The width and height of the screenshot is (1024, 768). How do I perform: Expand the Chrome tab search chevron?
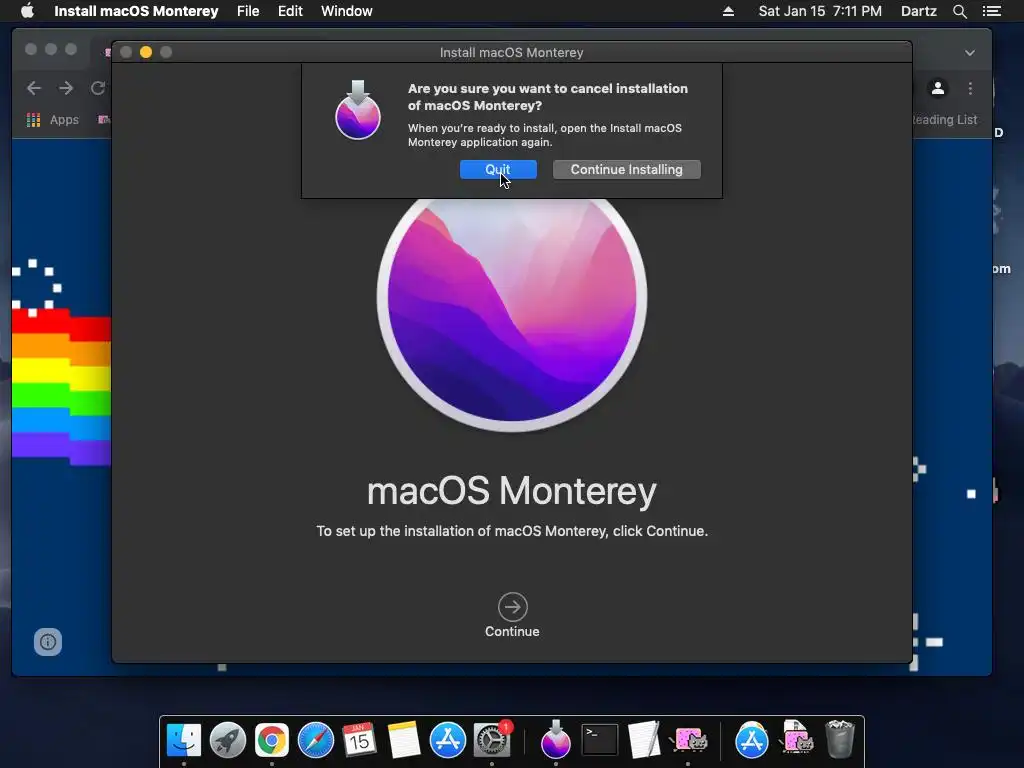click(x=970, y=53)
